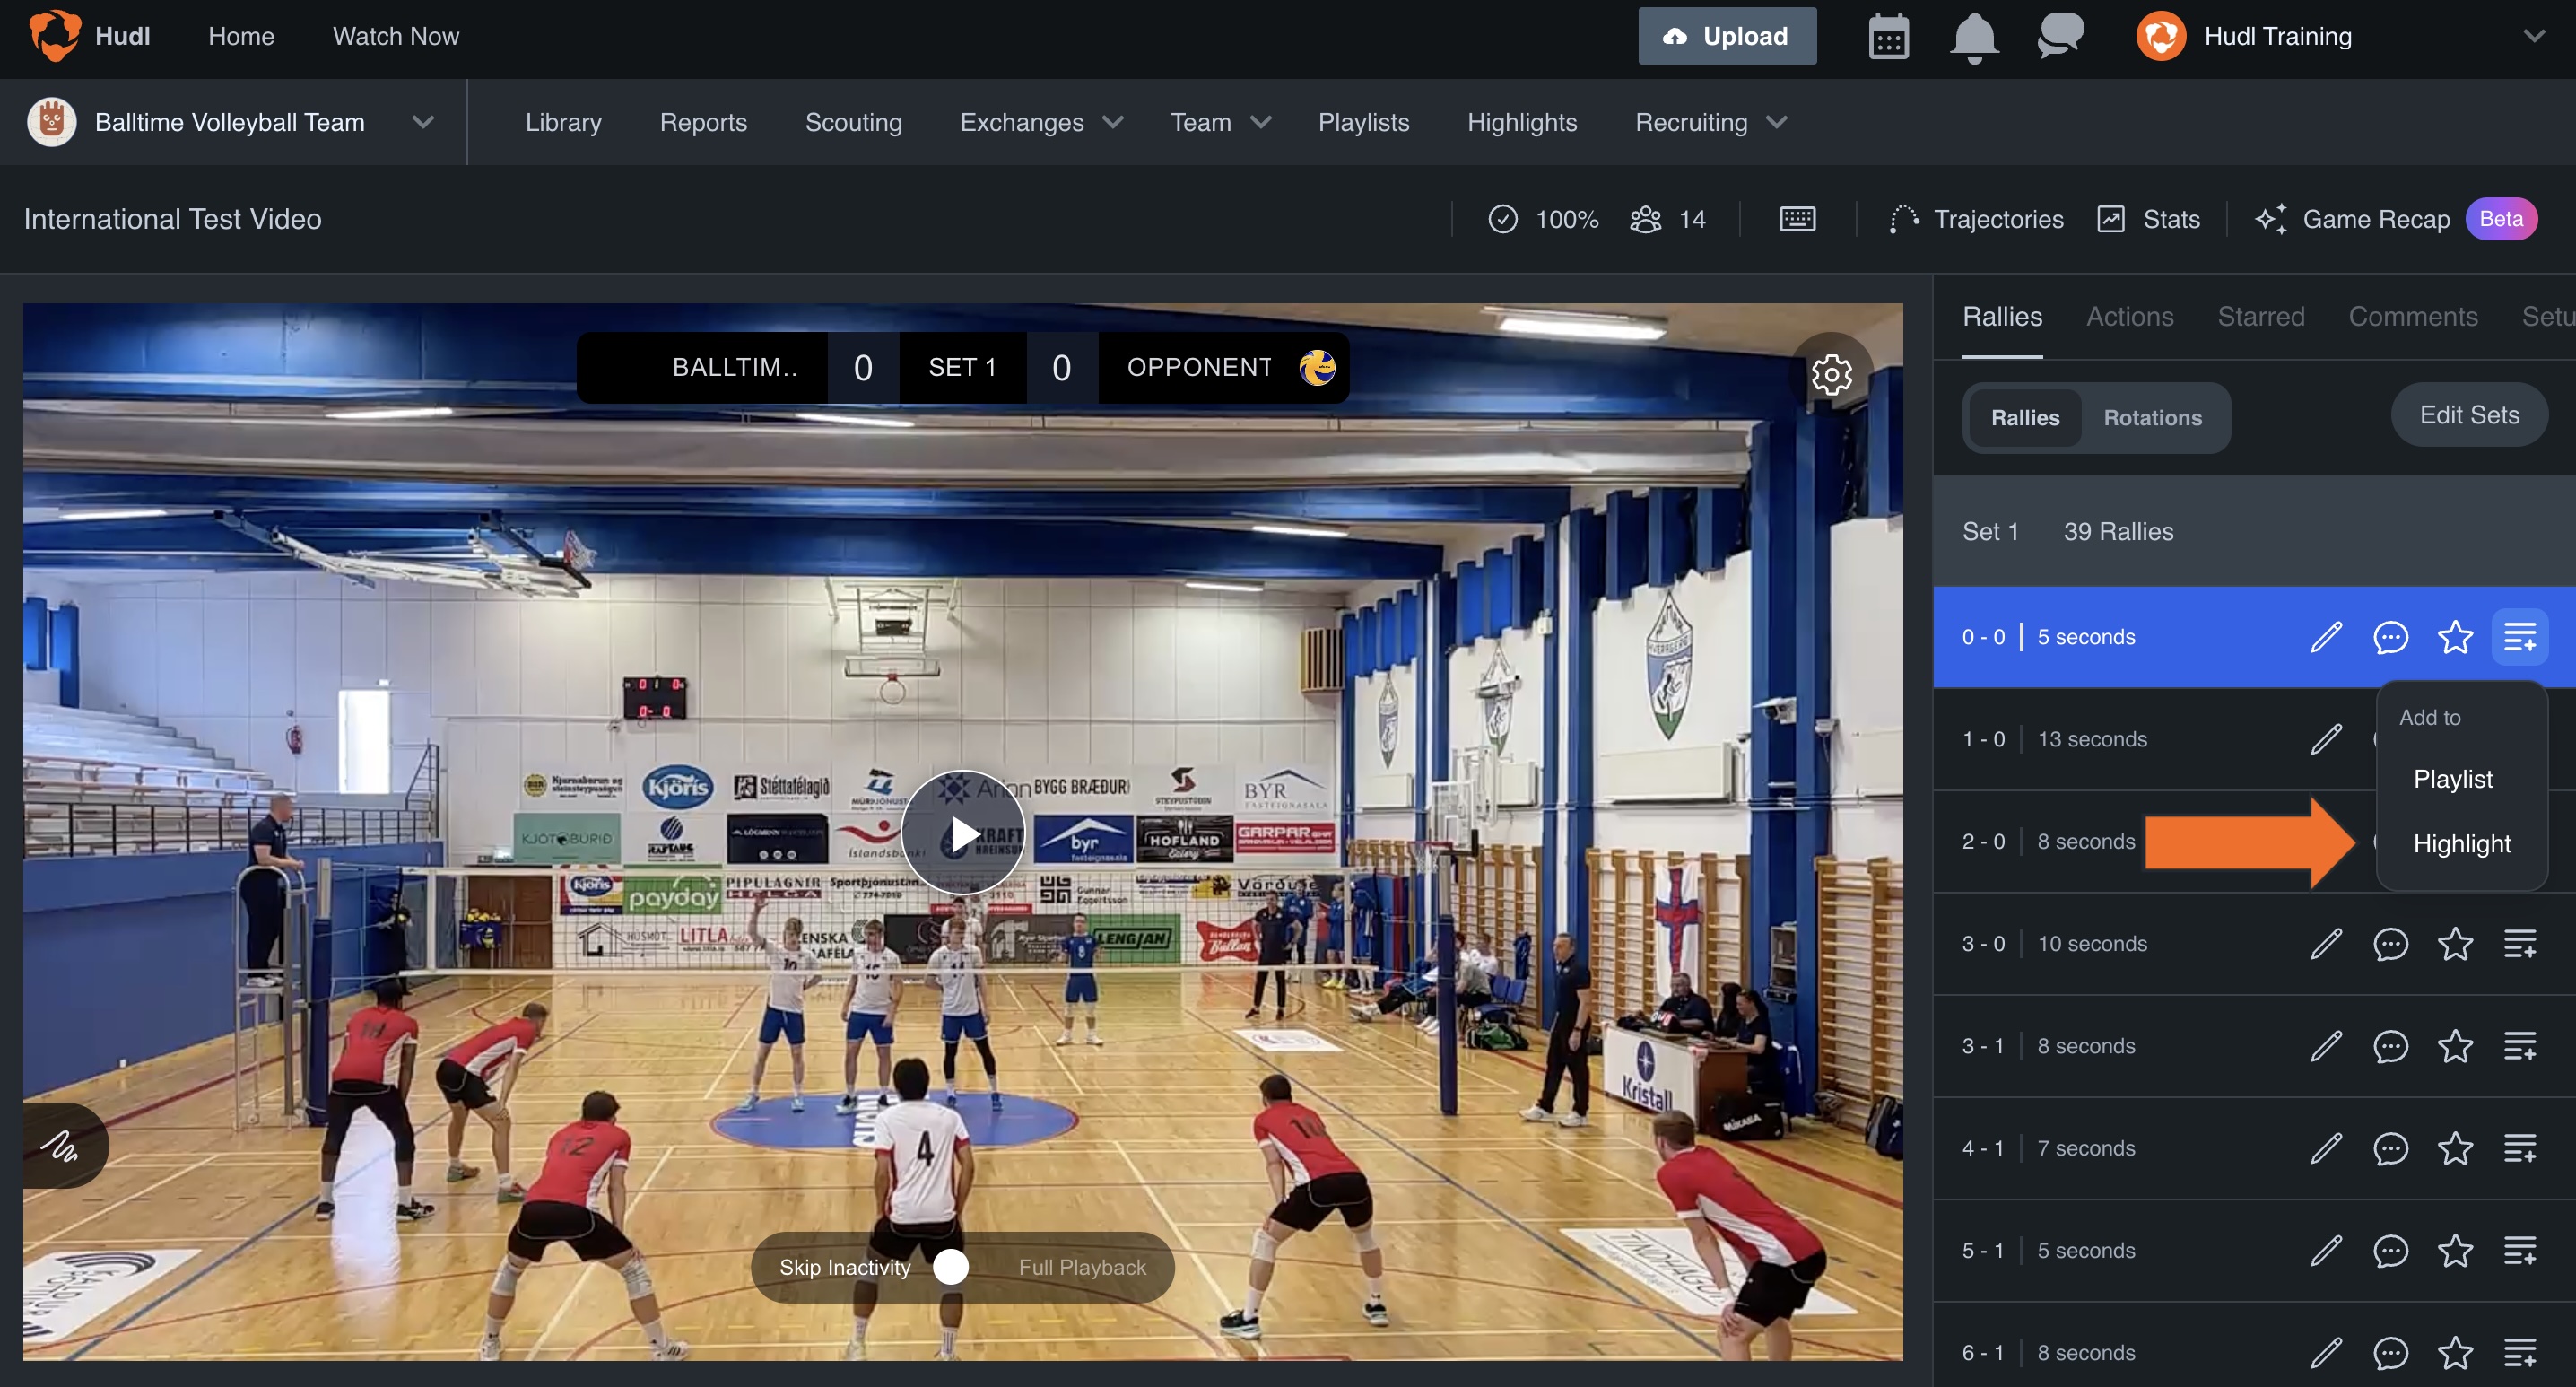Add 5 - 1 rally to a list
The width and height of the screenshot is (2576, 1387).
click(2519, 1251)
